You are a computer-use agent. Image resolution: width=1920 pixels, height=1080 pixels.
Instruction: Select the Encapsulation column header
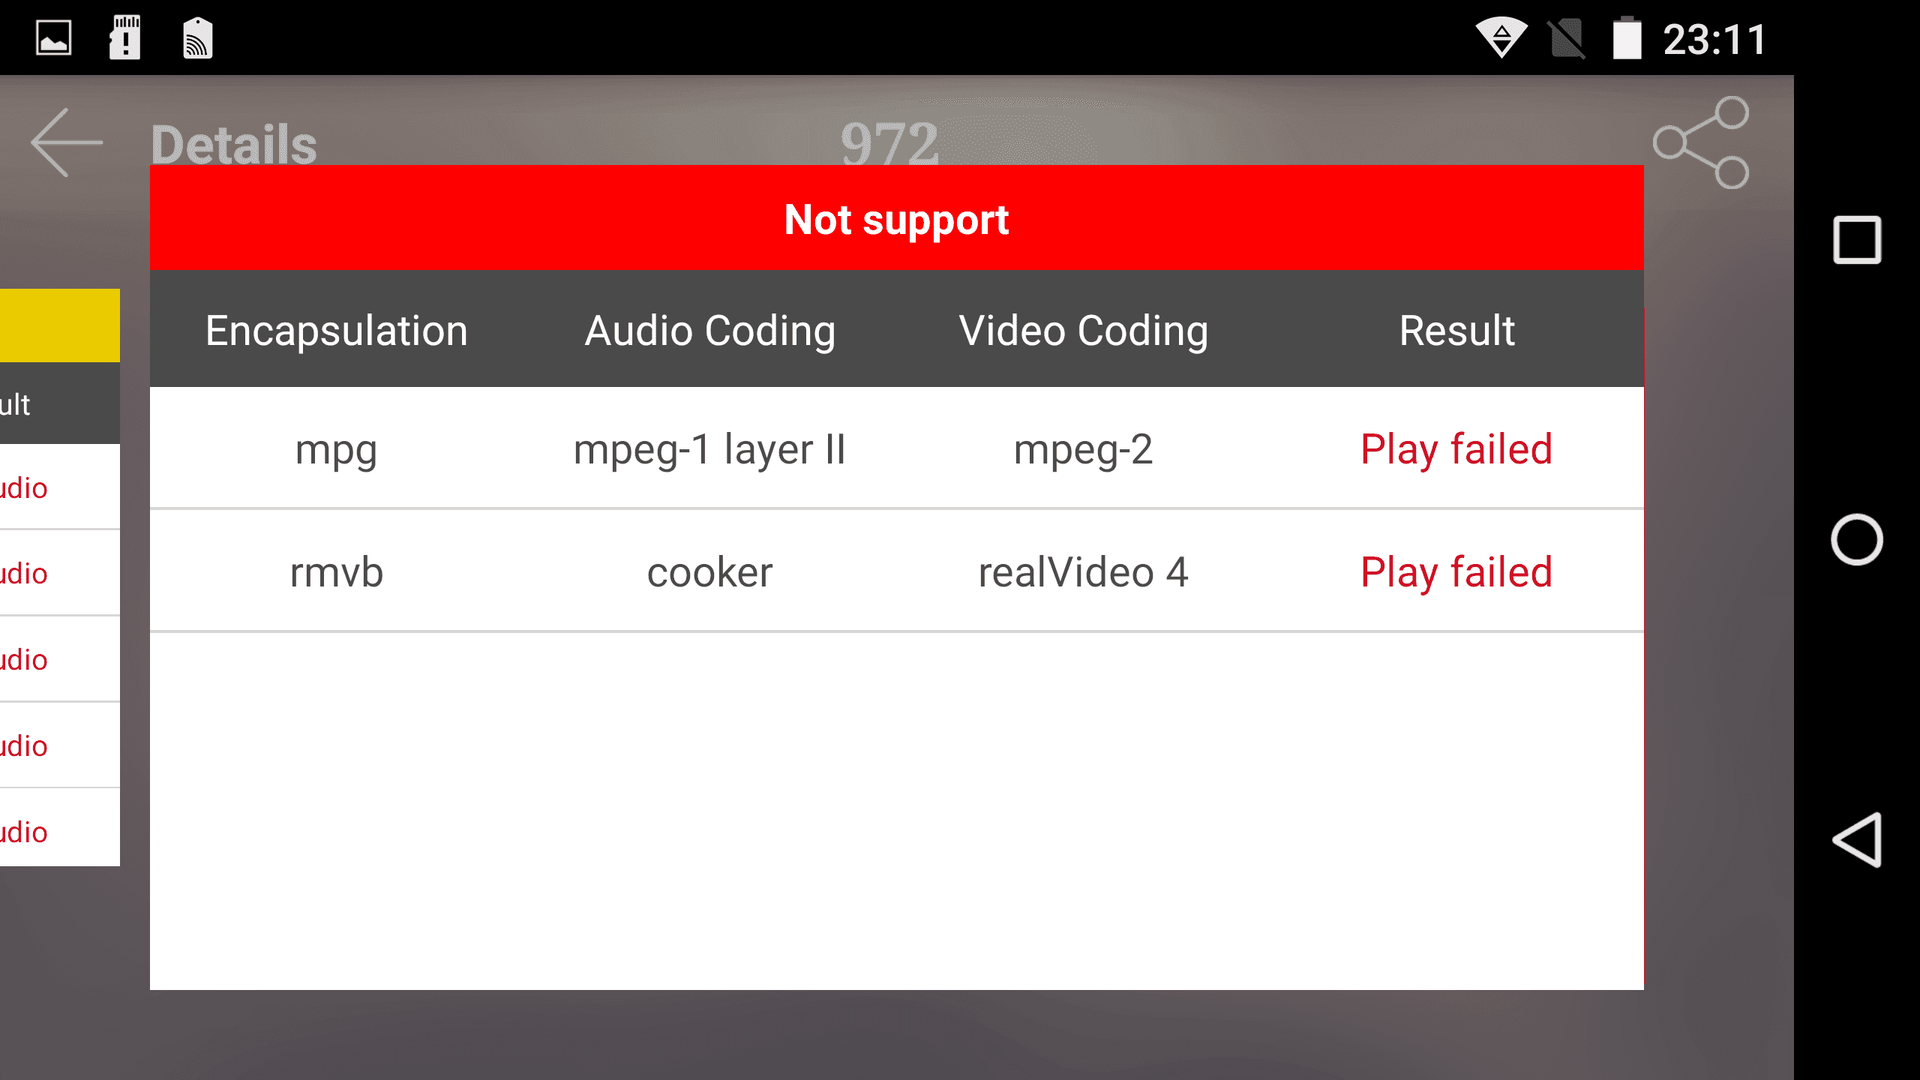[x=336, y=330]
